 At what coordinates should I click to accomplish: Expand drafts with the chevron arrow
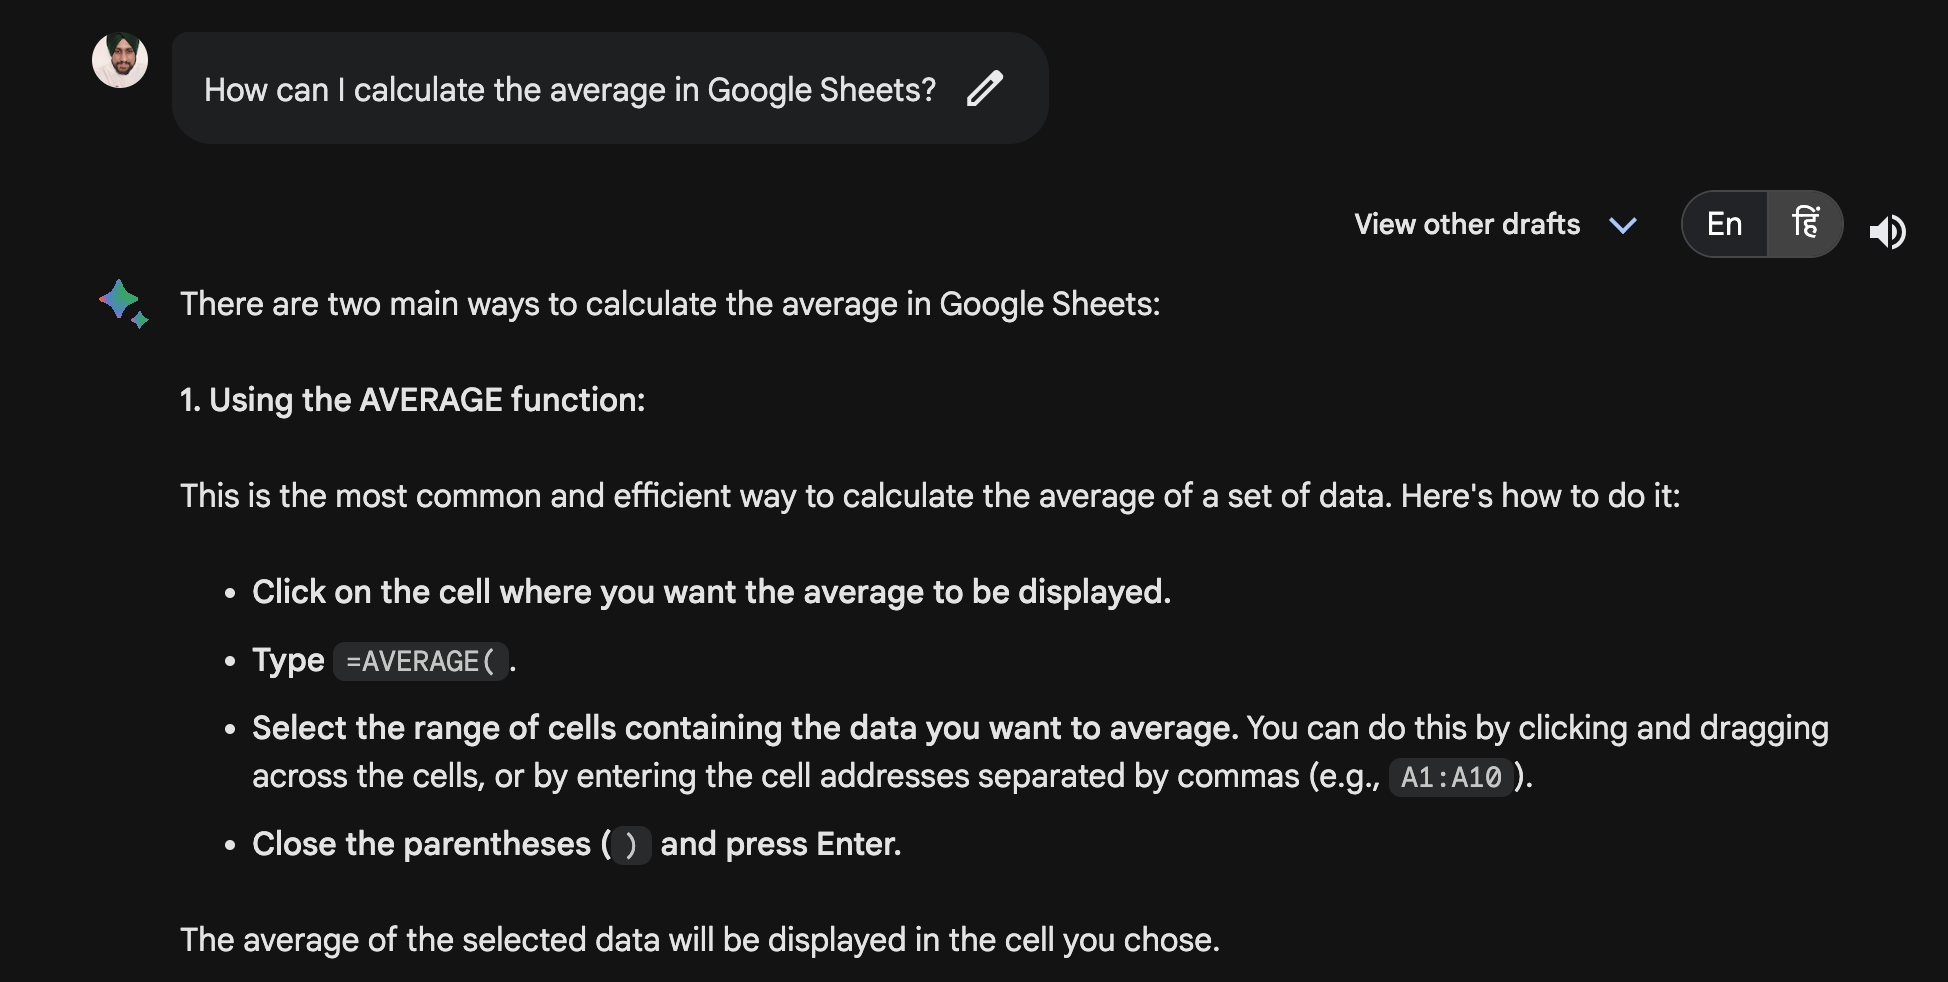click(x=1622, y=225)
